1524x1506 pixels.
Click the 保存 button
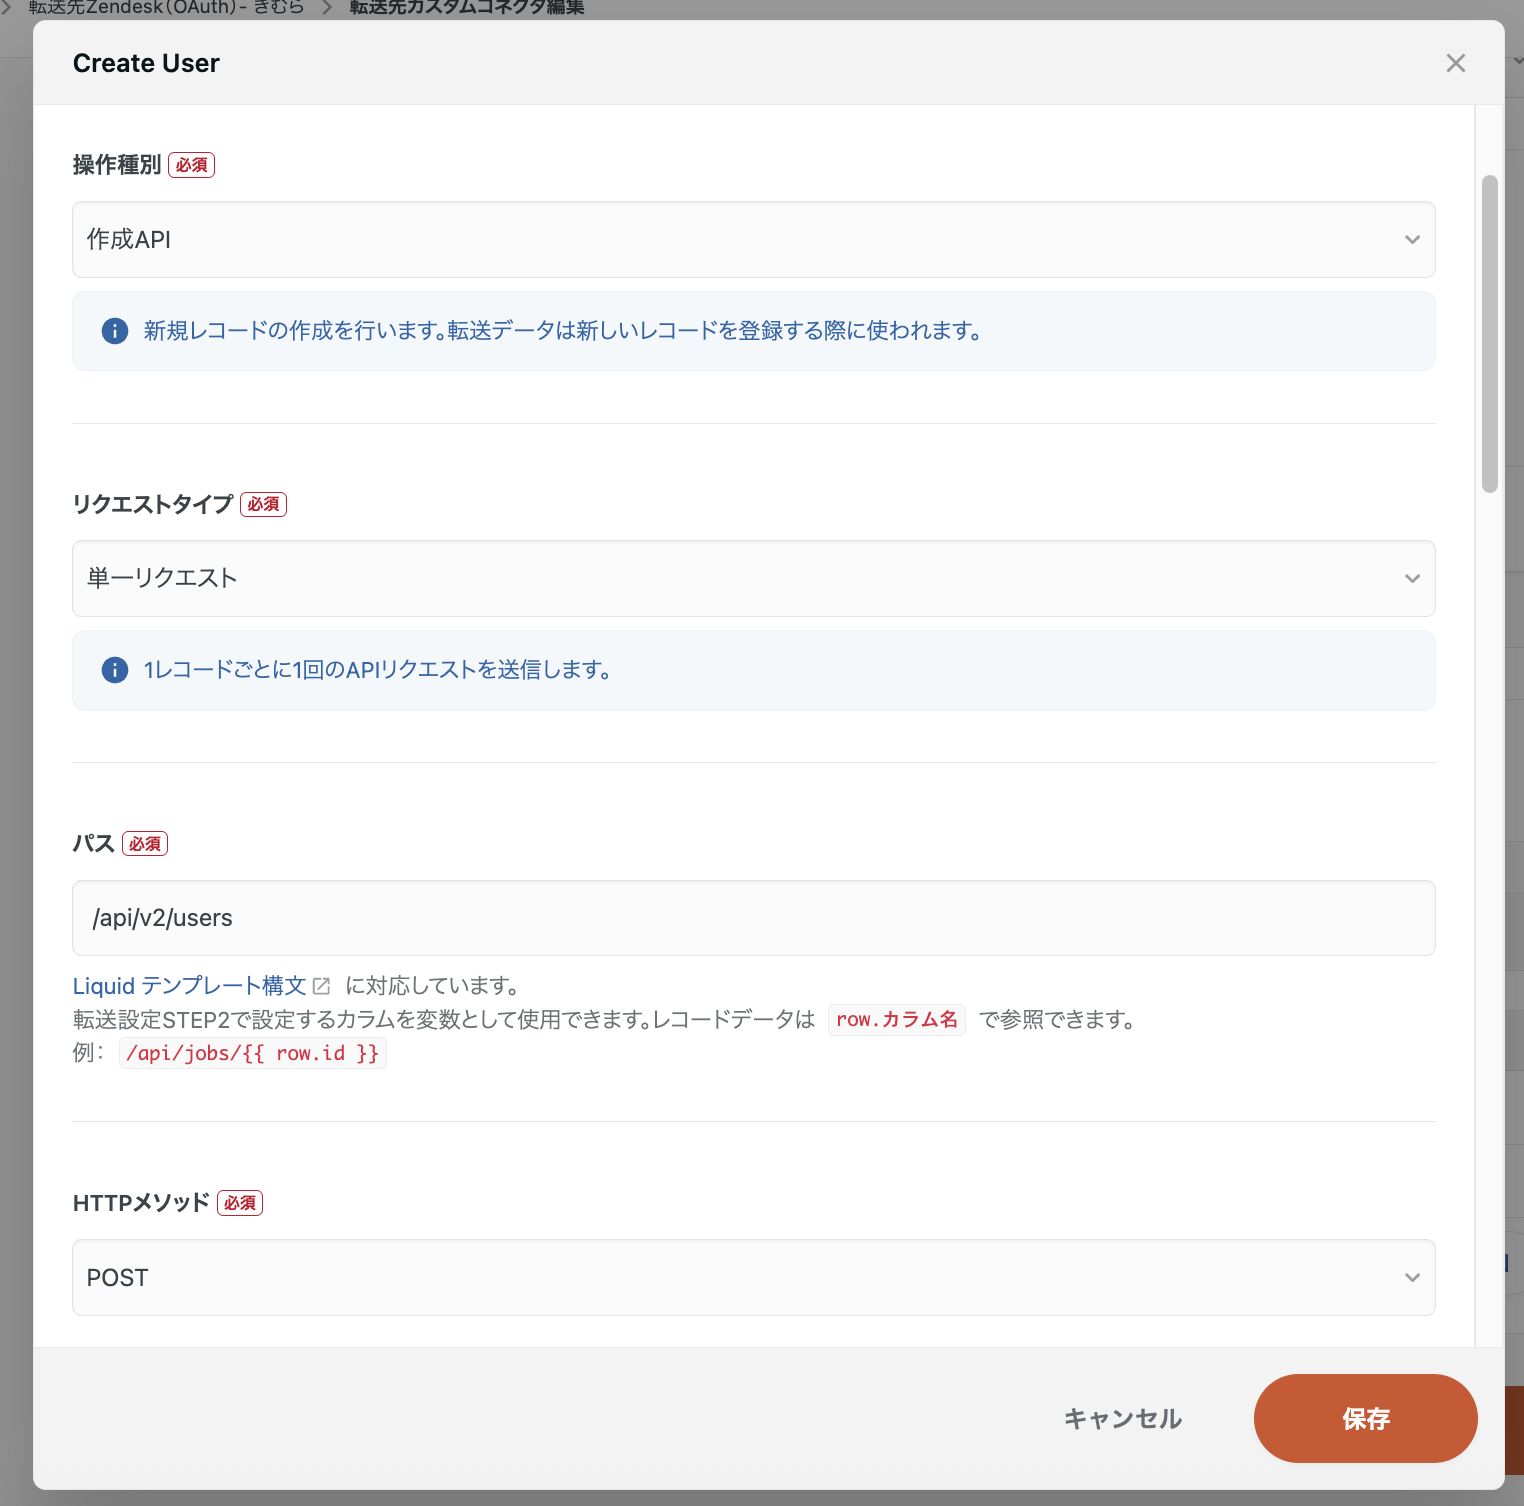[x=1365, y=1418]
